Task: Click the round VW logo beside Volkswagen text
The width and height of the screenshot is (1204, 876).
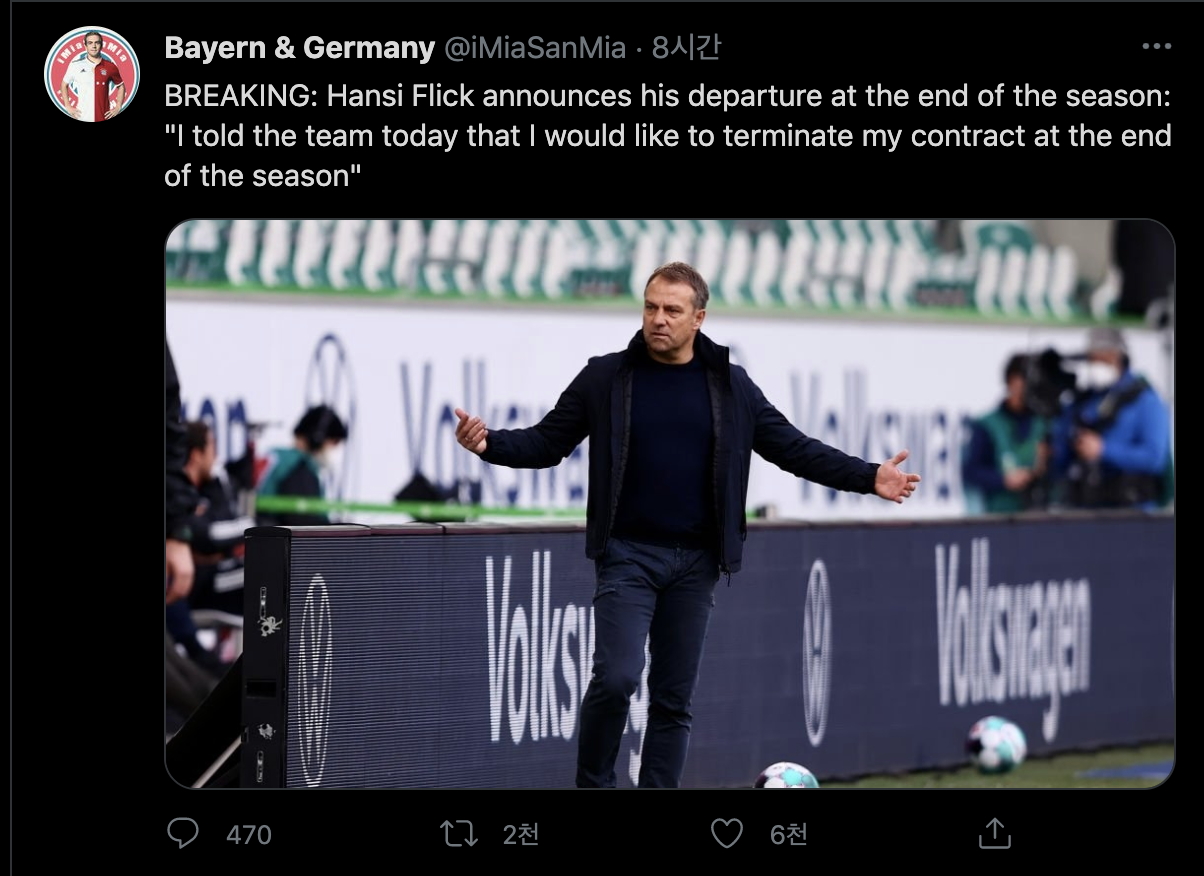Action: [817, 650]
